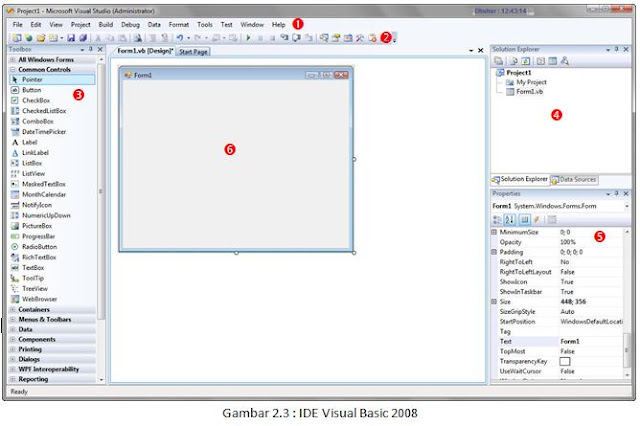Switch to the Data Sources tab
640x426 pixels.
[x=574, y=179]
